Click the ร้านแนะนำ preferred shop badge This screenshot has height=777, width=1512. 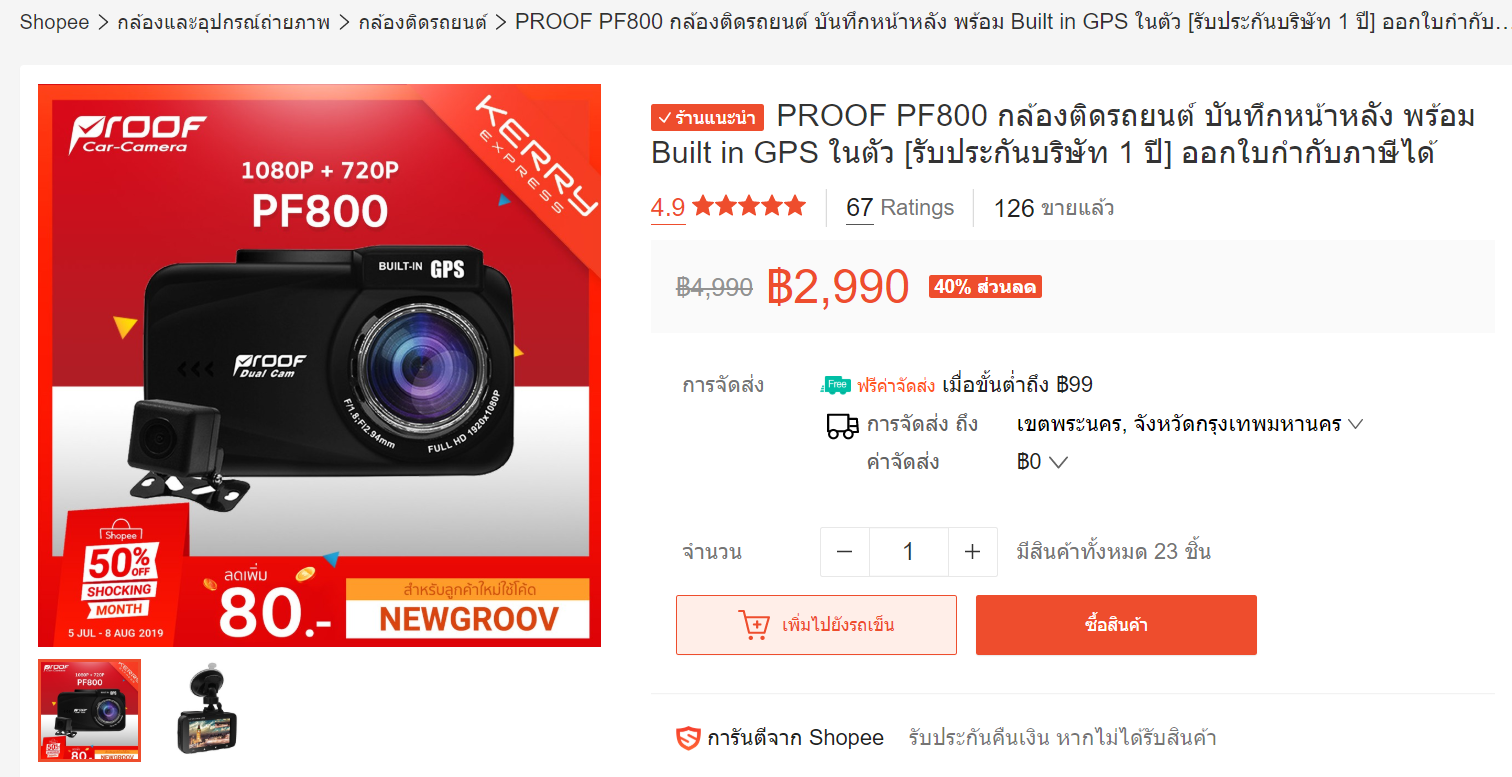(707, 118)
